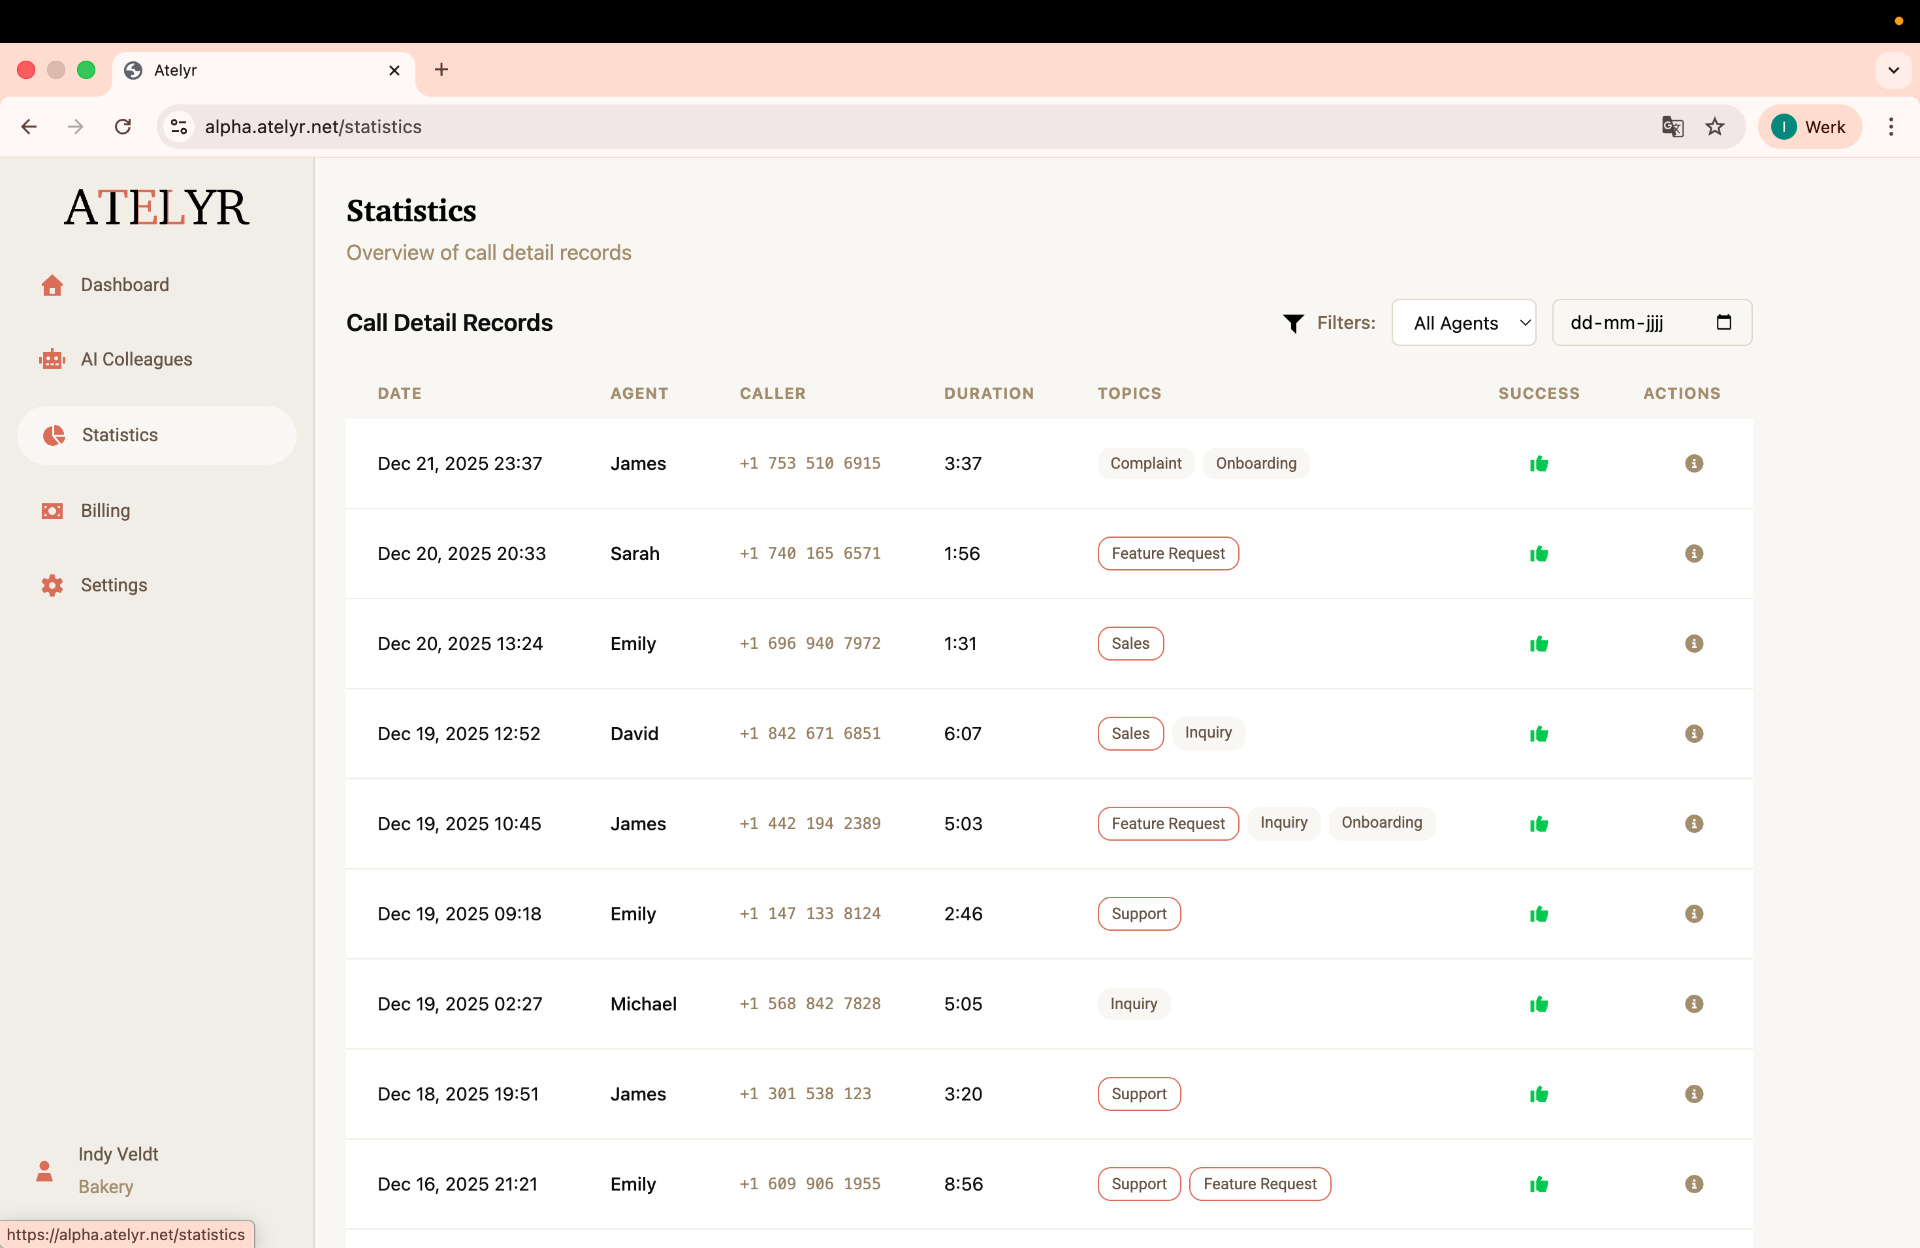The image size is (1920, 1248).
Task: Expand the tab search chevron
Action: pos(1893,70)
